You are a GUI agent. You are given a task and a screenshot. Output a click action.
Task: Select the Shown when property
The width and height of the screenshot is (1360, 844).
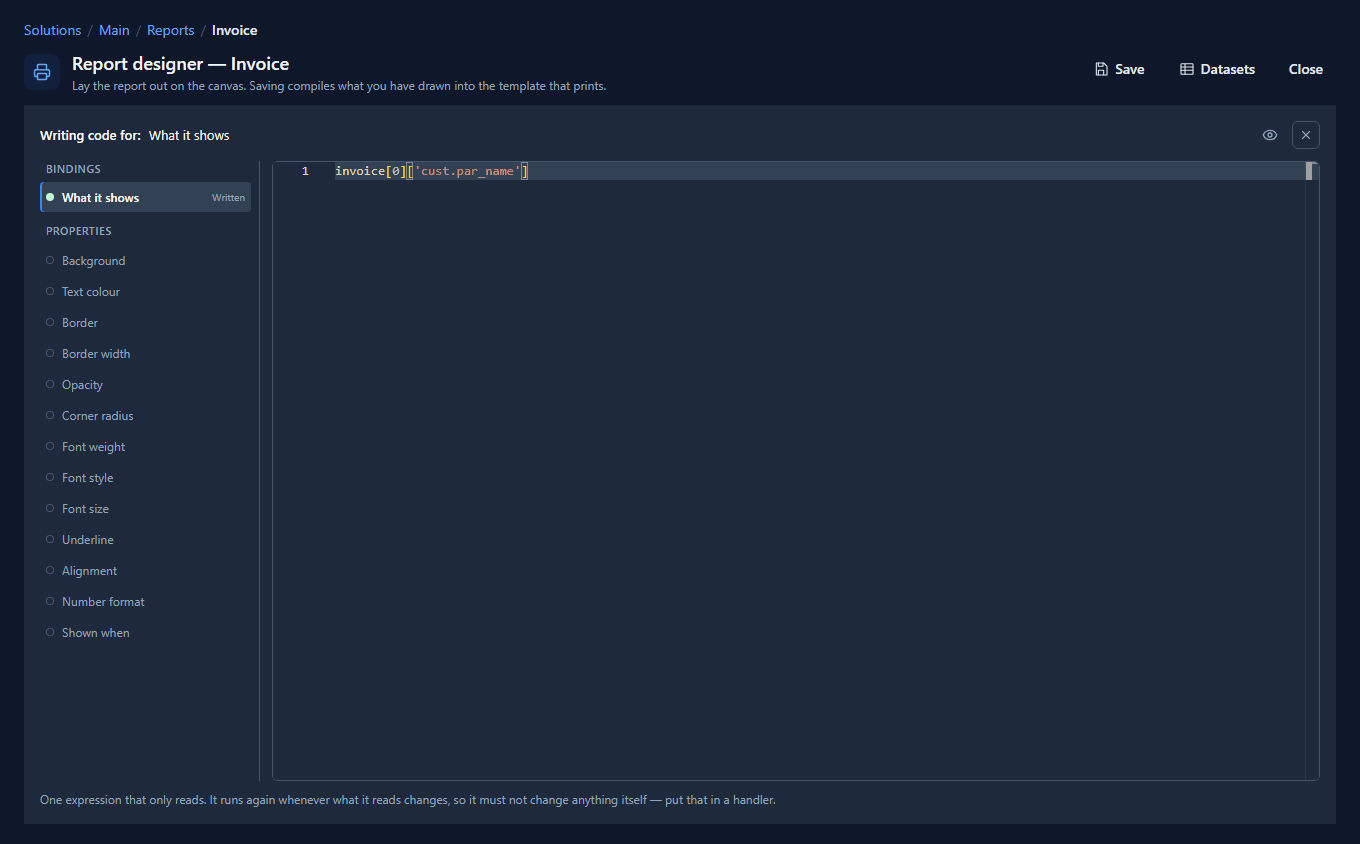[x=145, y=632]
